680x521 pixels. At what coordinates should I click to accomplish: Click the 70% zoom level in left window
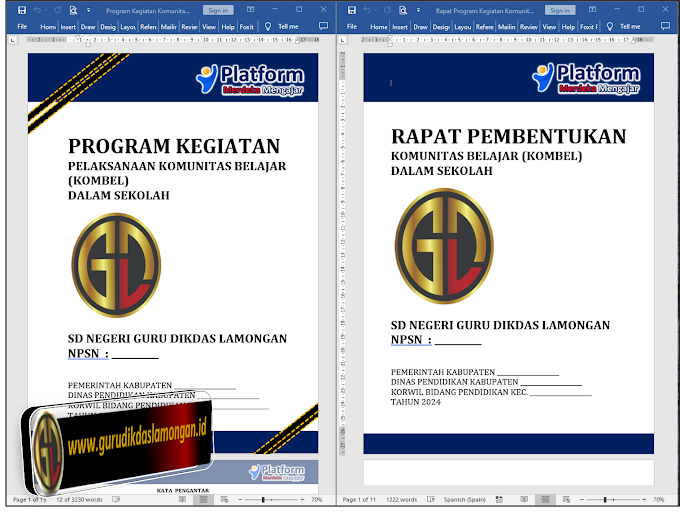(317, 500)
